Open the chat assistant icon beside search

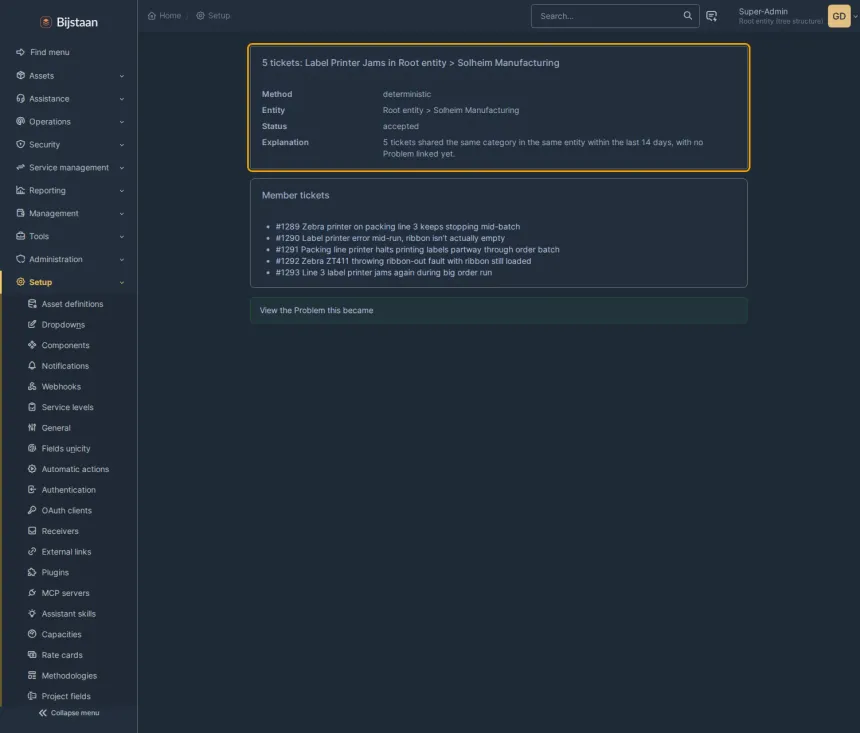coord(711,16)
